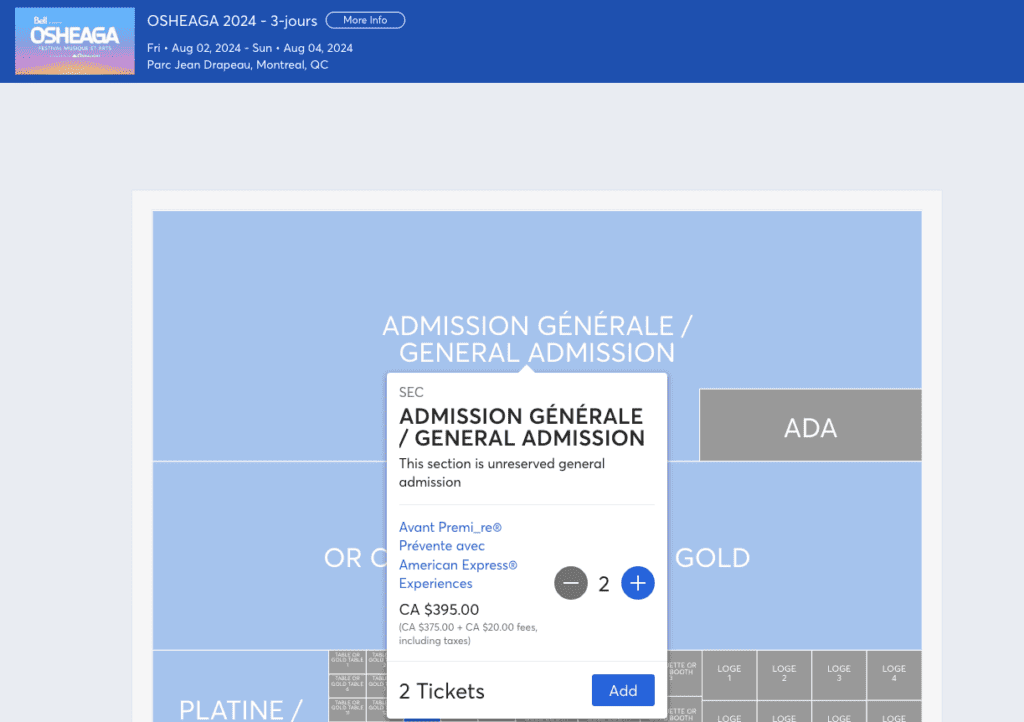Click the Osheaga festival logo thumbnail
Viewport: 1024px width, 722px height.
[x=75, y=41]
